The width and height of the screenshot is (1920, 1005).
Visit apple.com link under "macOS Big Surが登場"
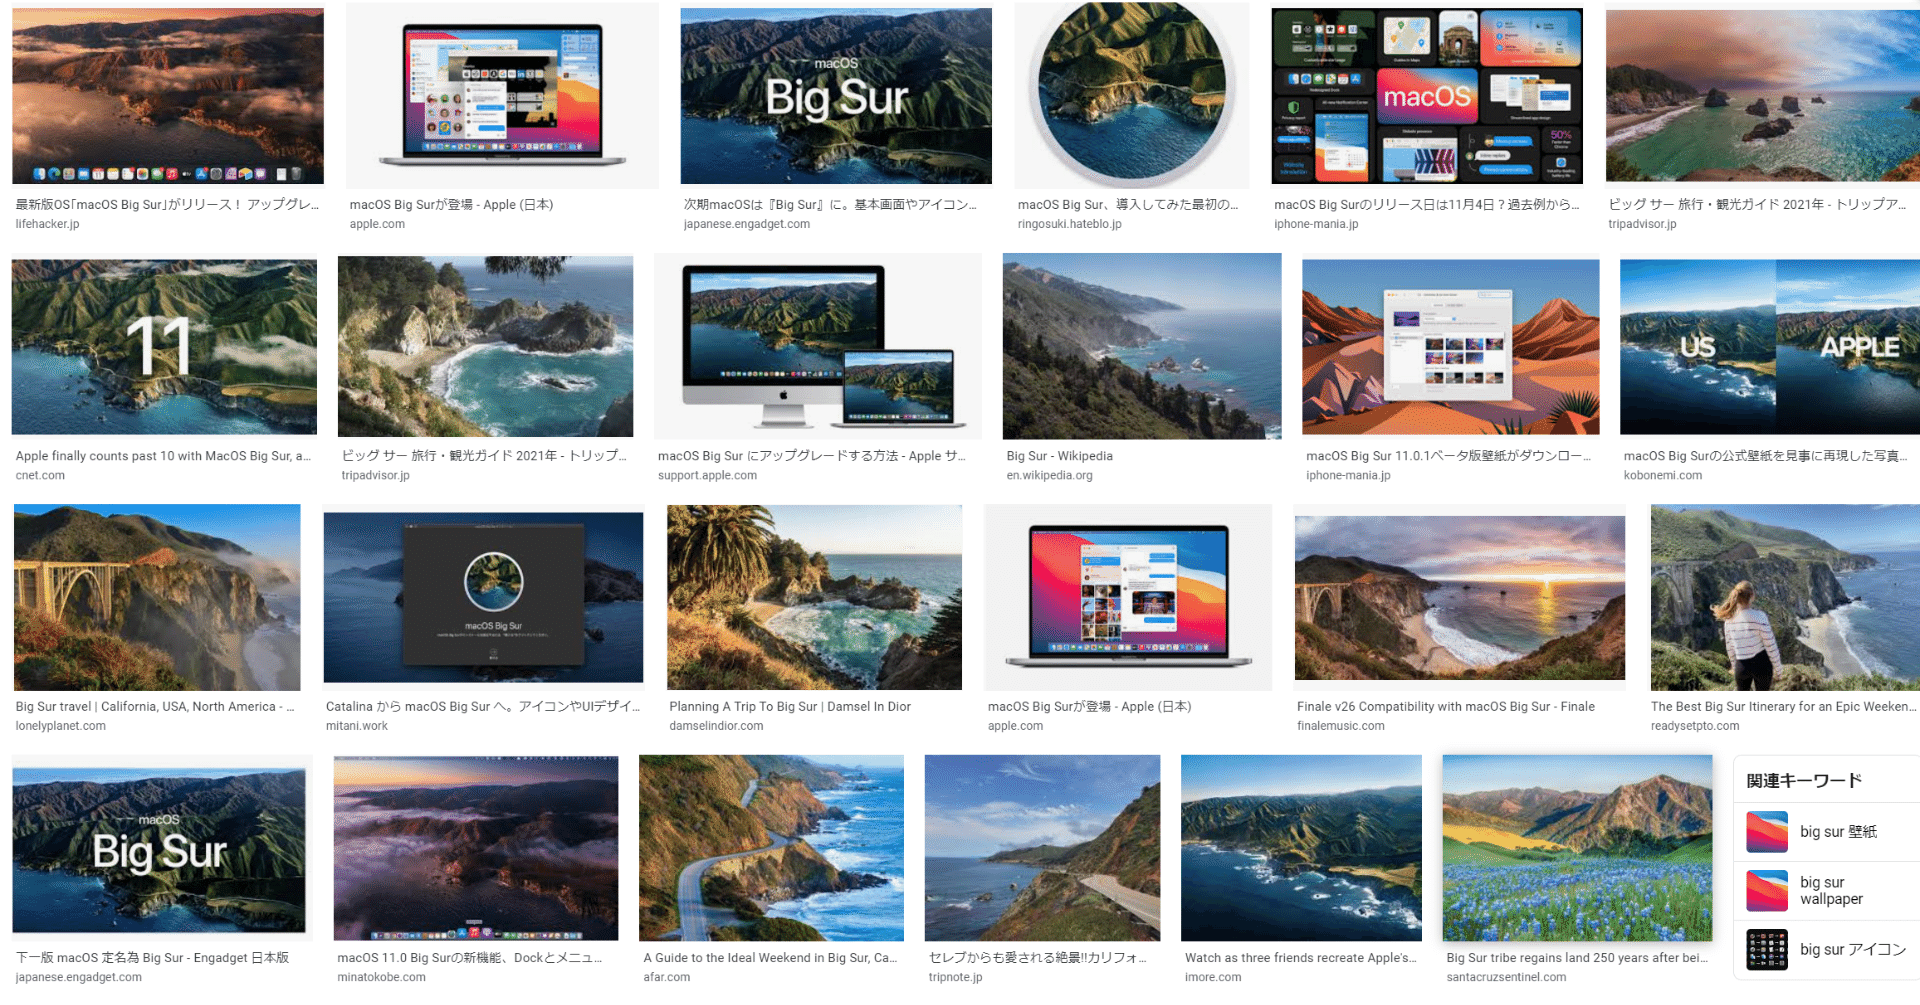[x=377, y=224]
